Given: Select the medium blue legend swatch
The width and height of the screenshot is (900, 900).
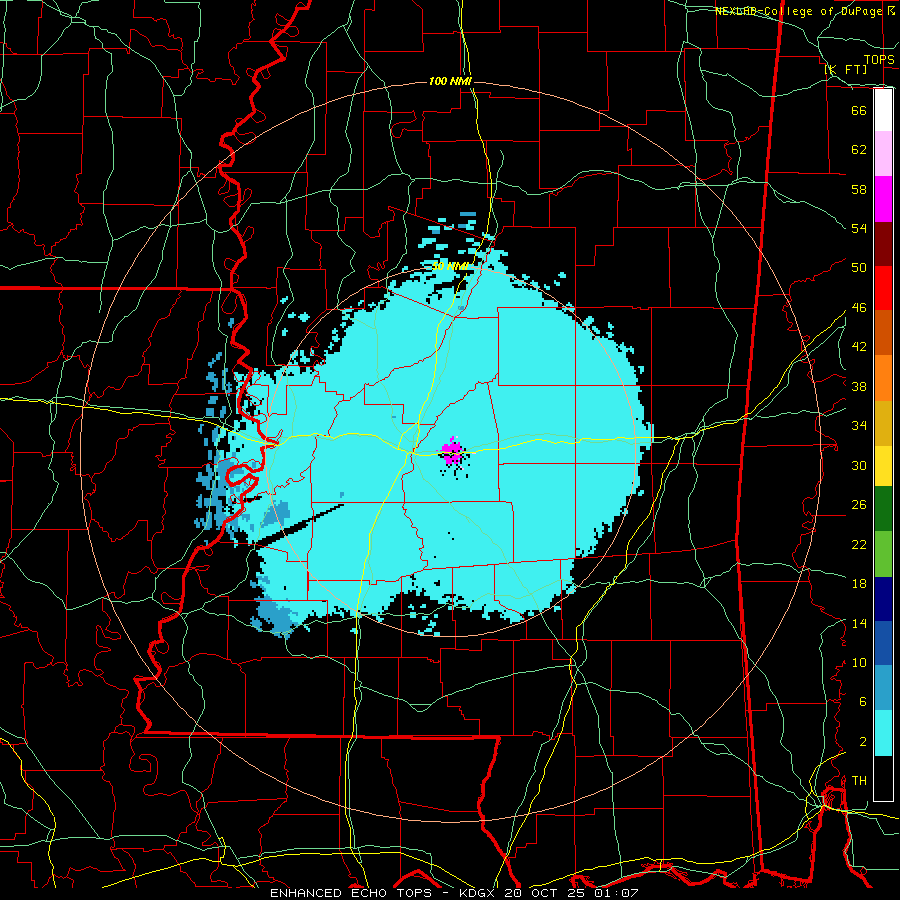Looking at the screenshot, I should point(883,643).
